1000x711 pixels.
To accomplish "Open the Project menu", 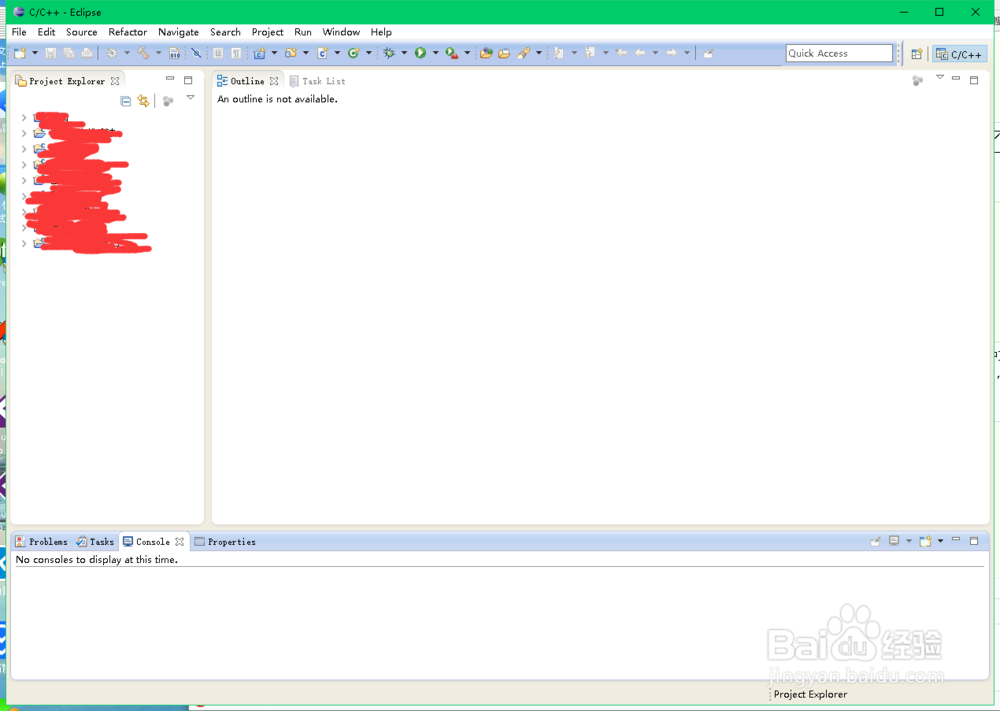I will point(267,32).
